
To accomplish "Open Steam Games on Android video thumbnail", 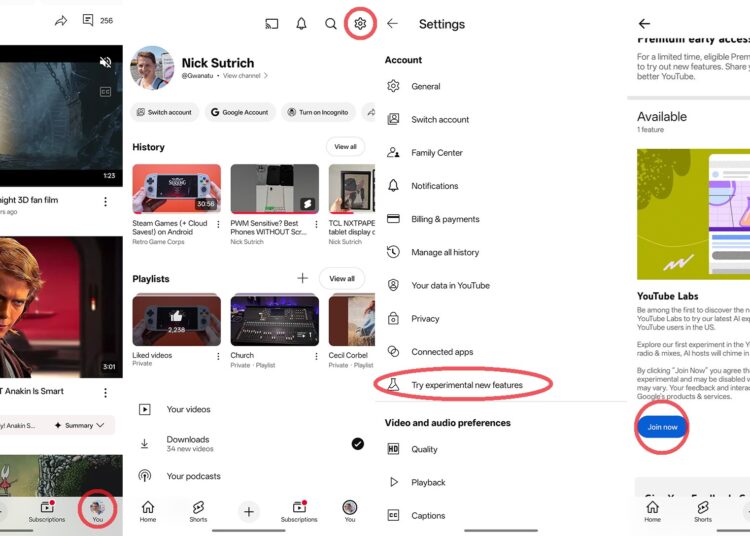I will click(176, 189).
